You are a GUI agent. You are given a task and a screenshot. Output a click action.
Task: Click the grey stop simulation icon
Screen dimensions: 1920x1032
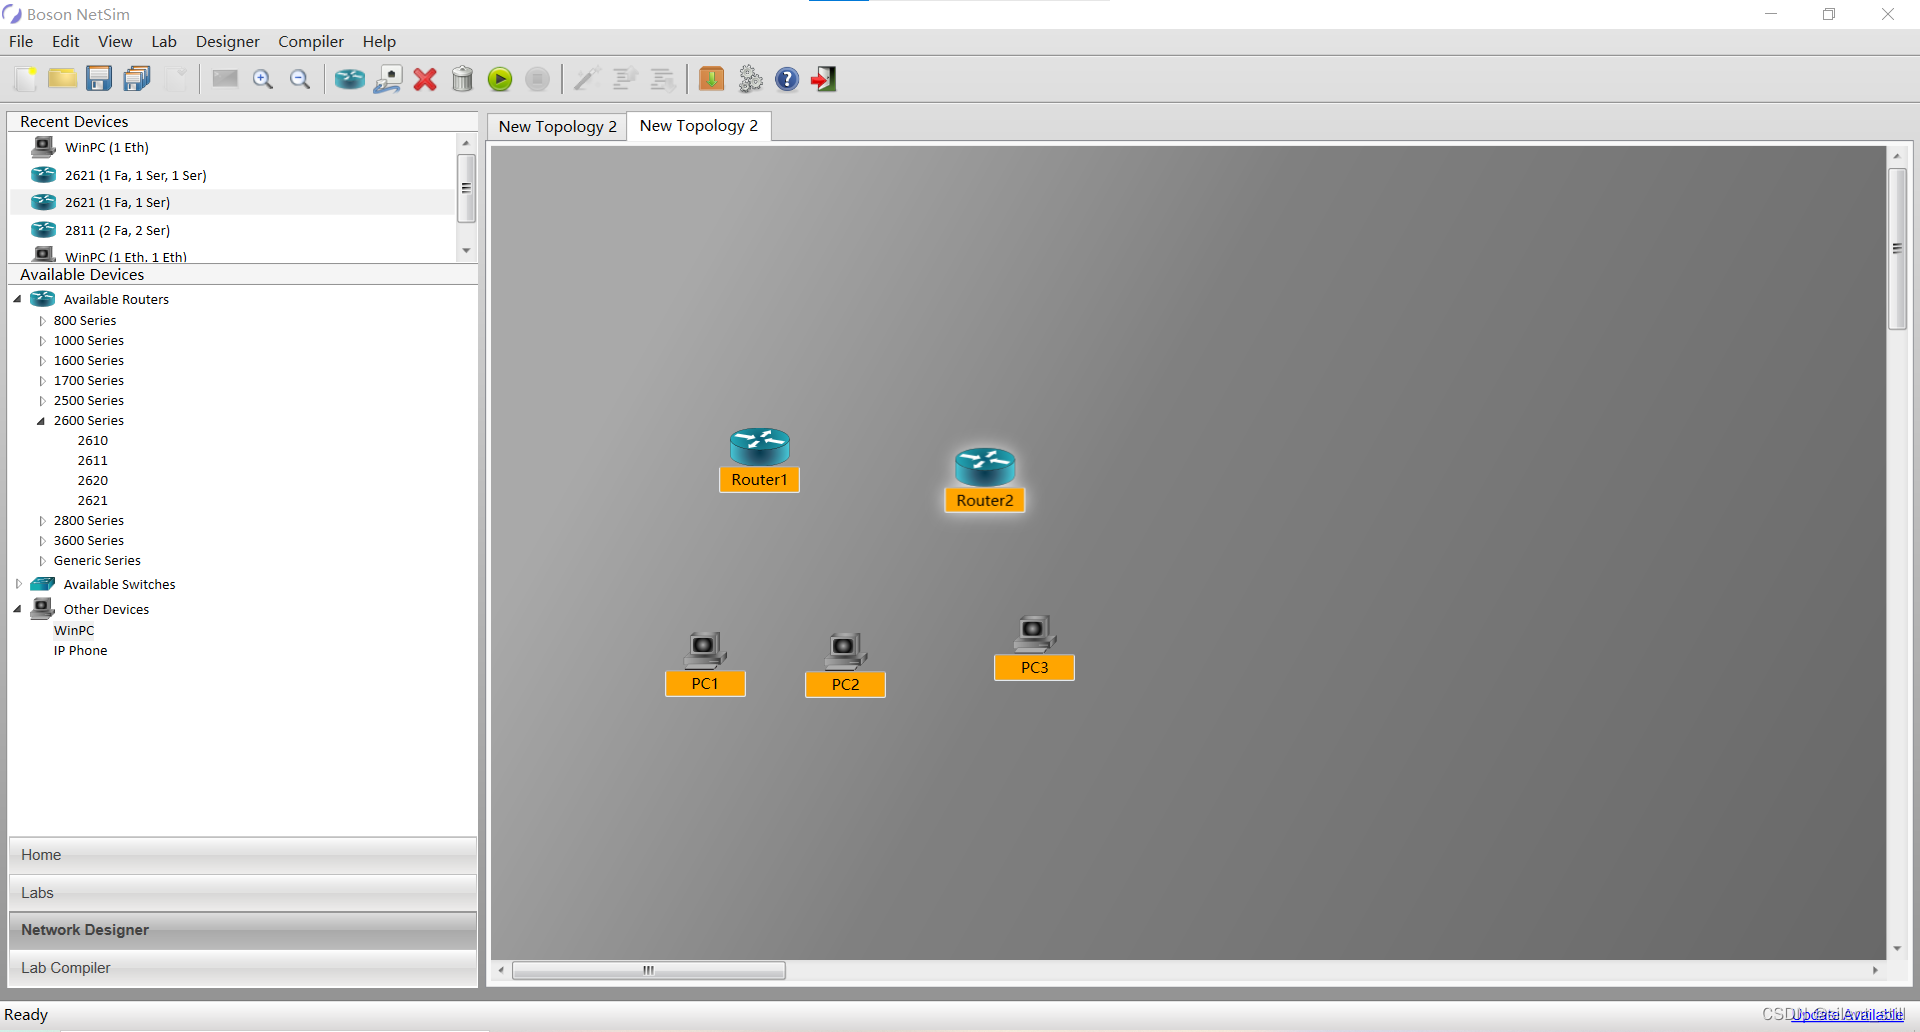[537, 79]
